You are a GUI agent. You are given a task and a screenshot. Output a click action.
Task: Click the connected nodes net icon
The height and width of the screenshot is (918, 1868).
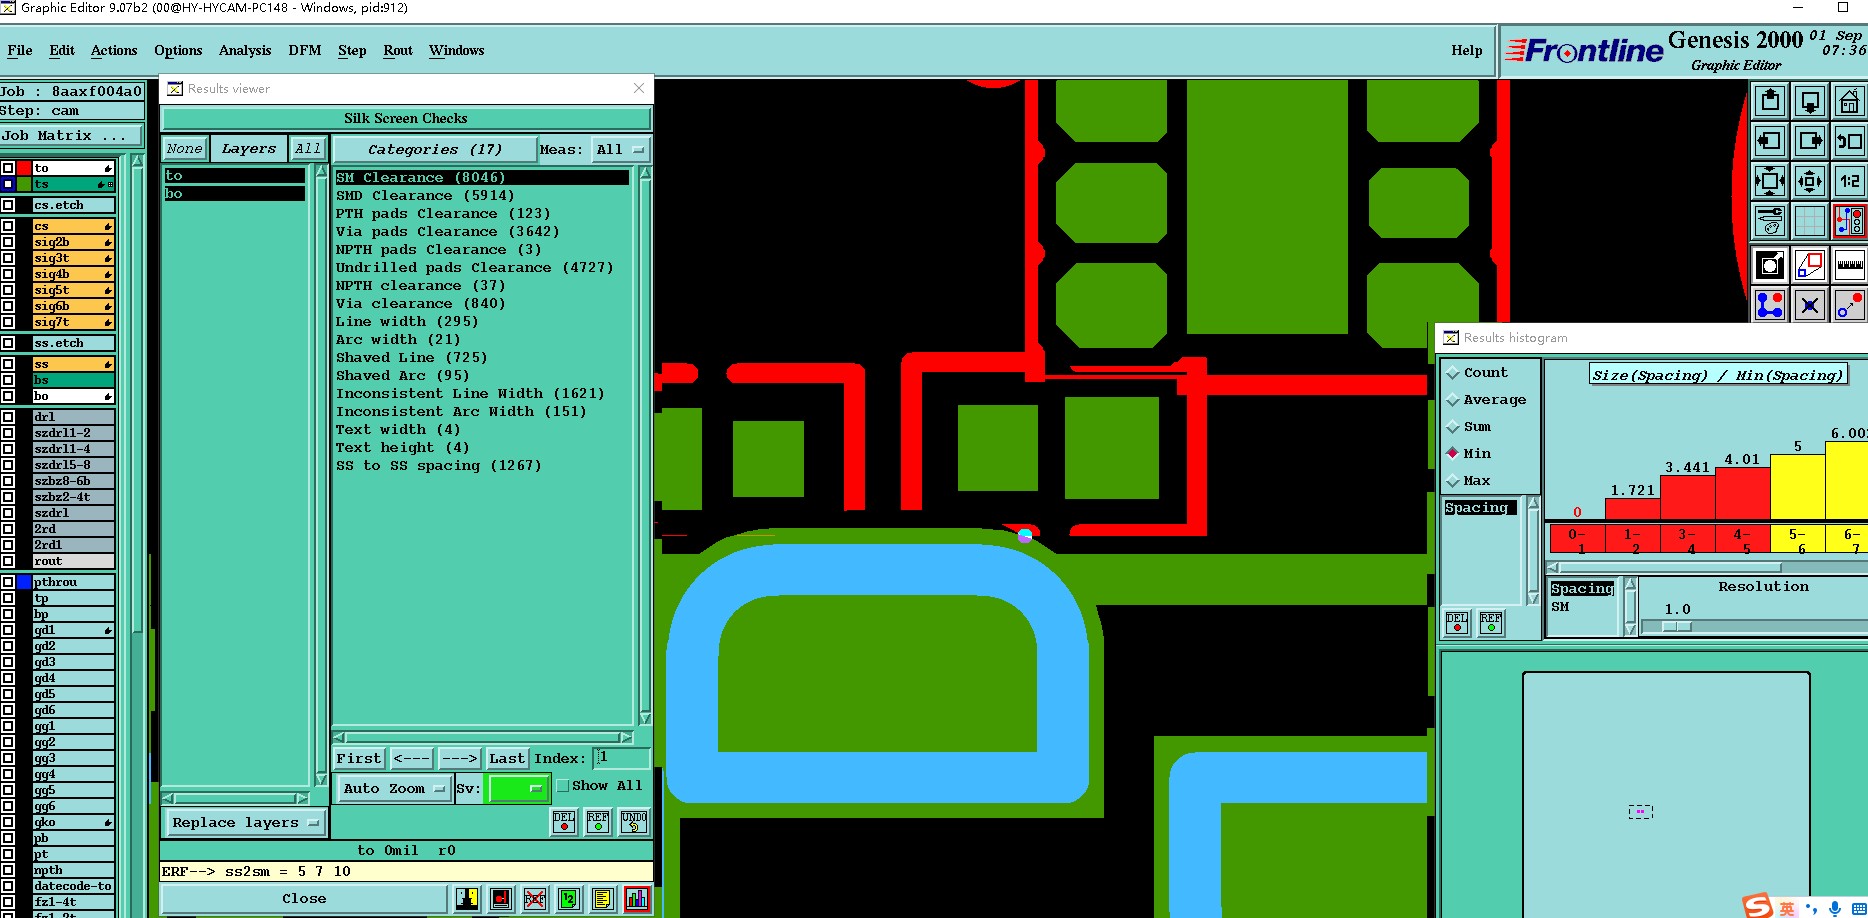point(1770,305)
